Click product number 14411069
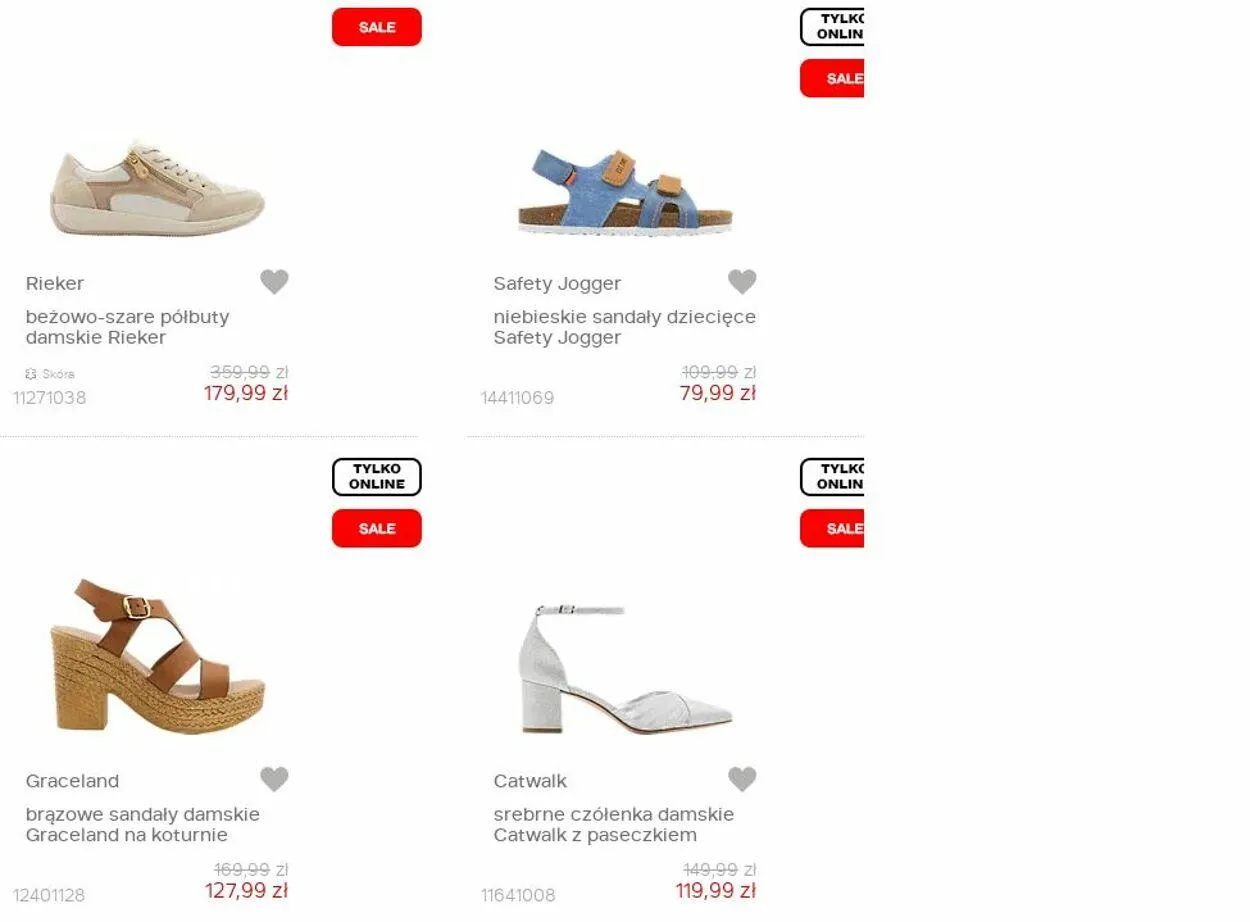Image resolution: width=1250 pixels, height=922 pixels. [x=517, y=398]
